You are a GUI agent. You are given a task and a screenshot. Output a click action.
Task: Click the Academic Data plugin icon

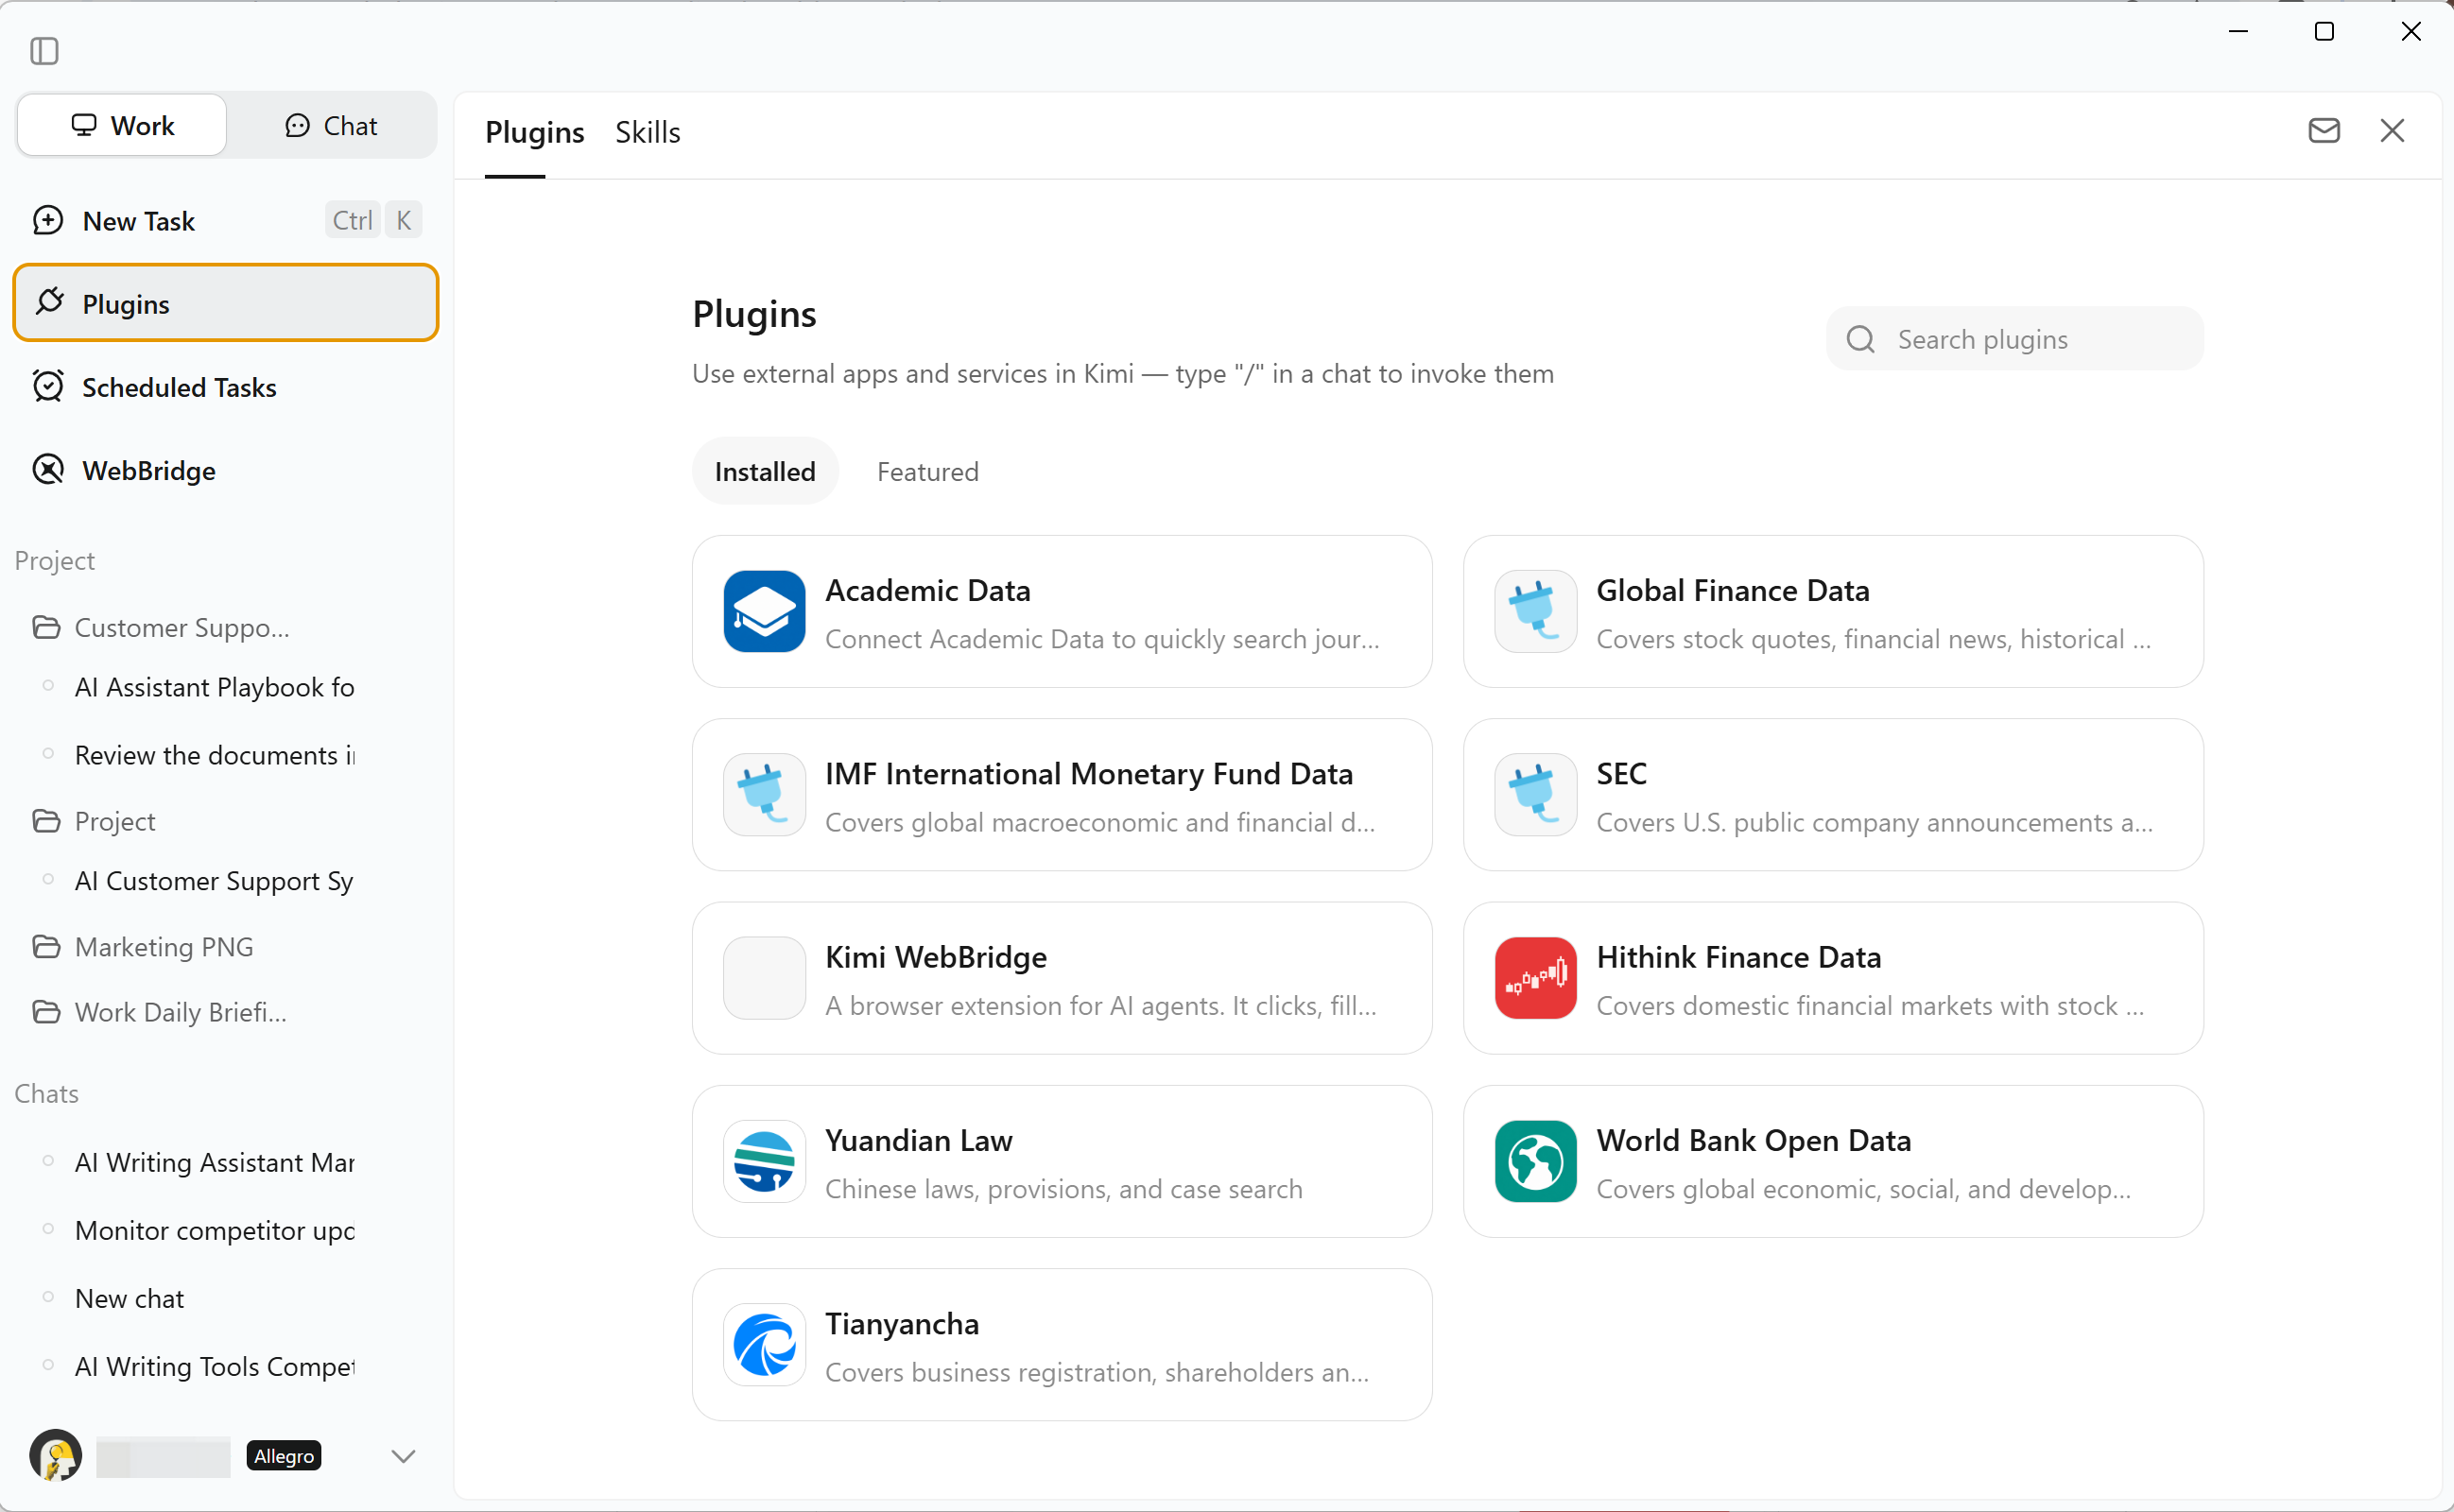click(764, 611)
